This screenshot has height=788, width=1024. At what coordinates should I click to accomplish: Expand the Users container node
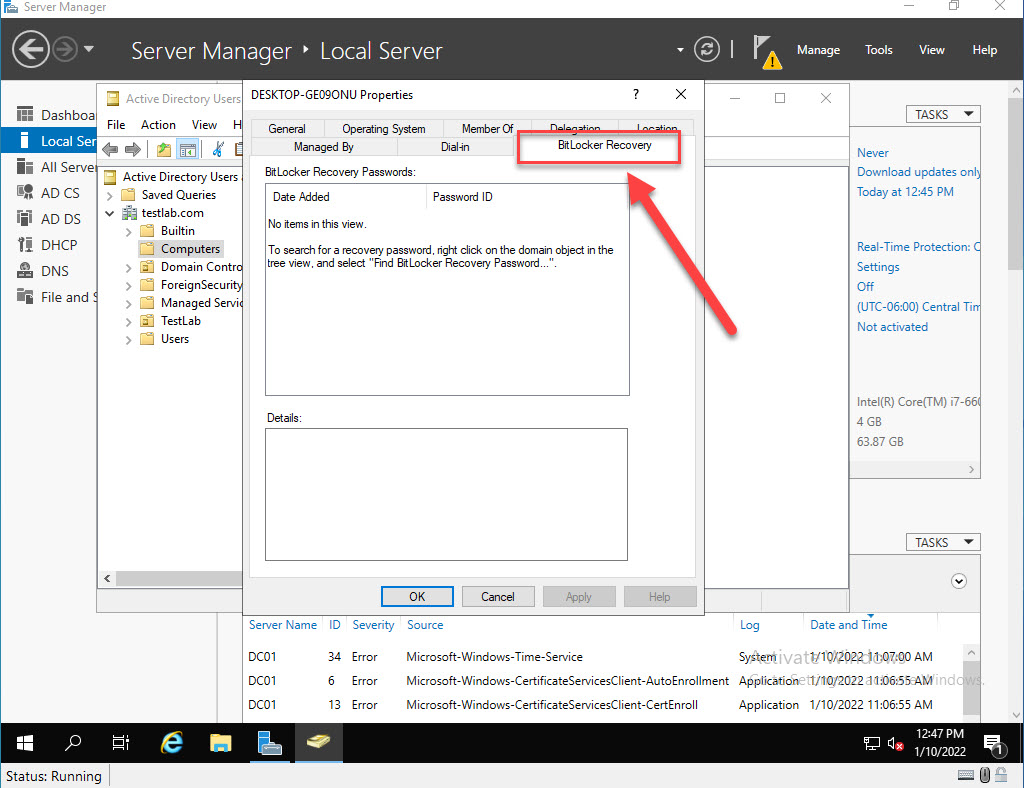(128, 339)
